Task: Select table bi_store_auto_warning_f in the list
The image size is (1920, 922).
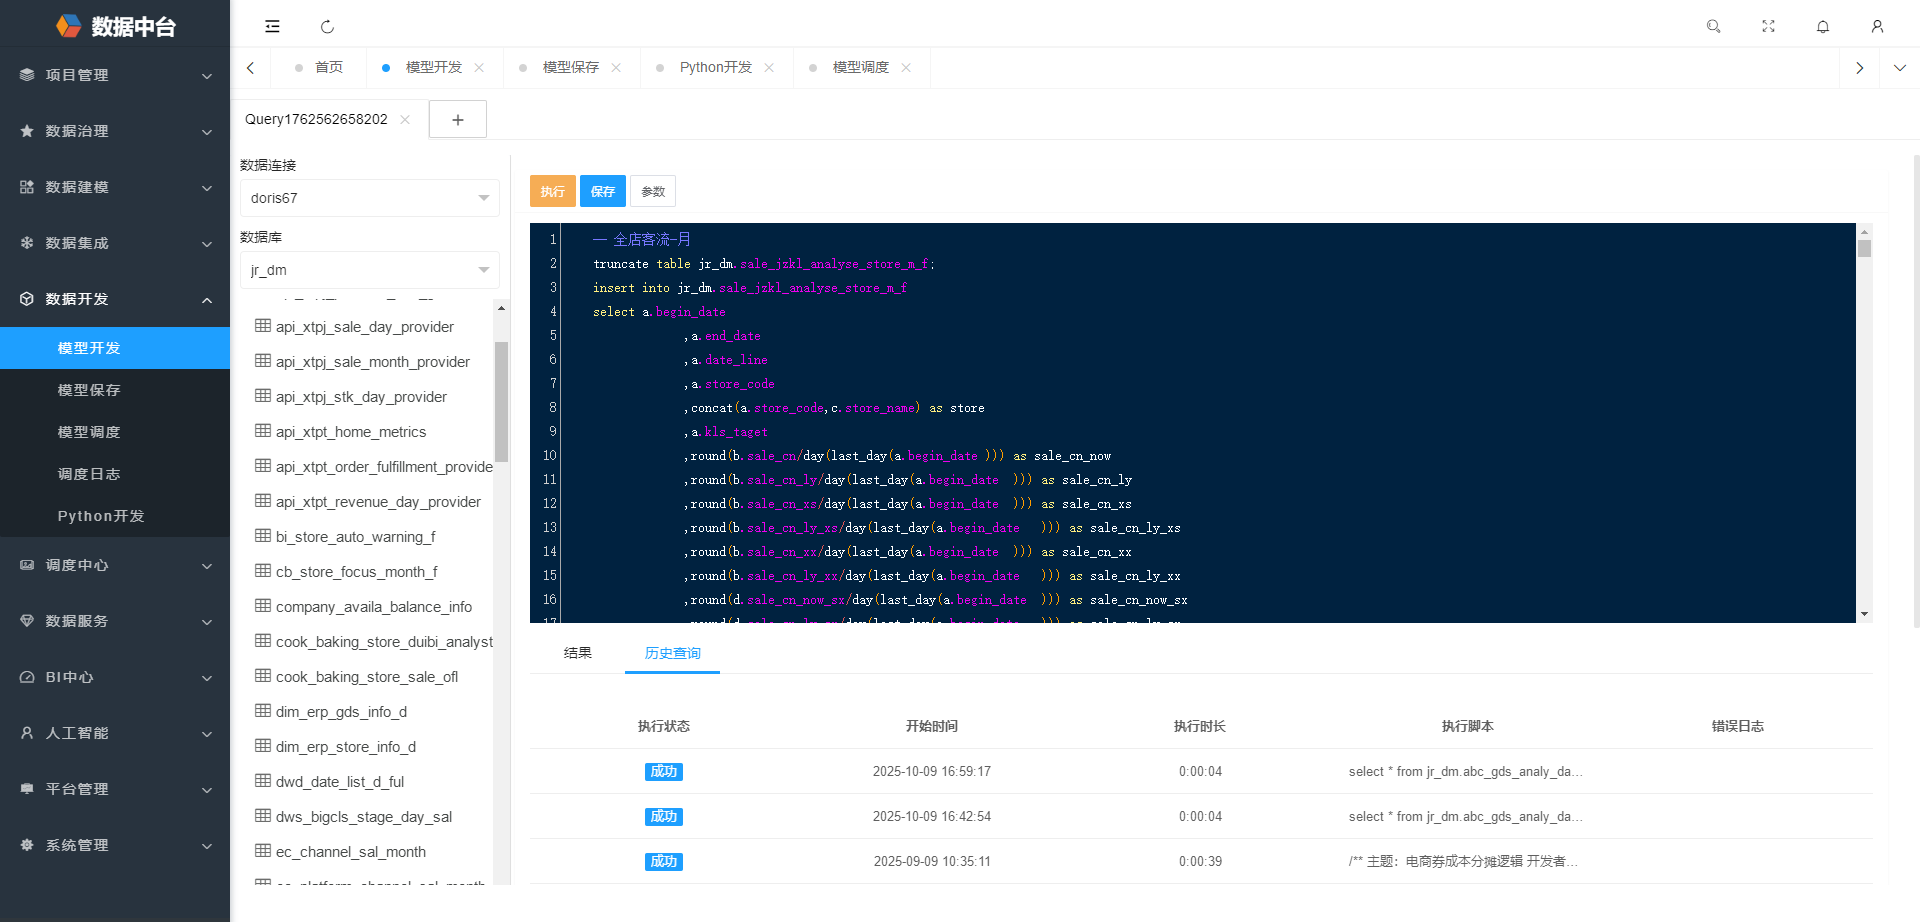Action: click(x=355, y=537)
